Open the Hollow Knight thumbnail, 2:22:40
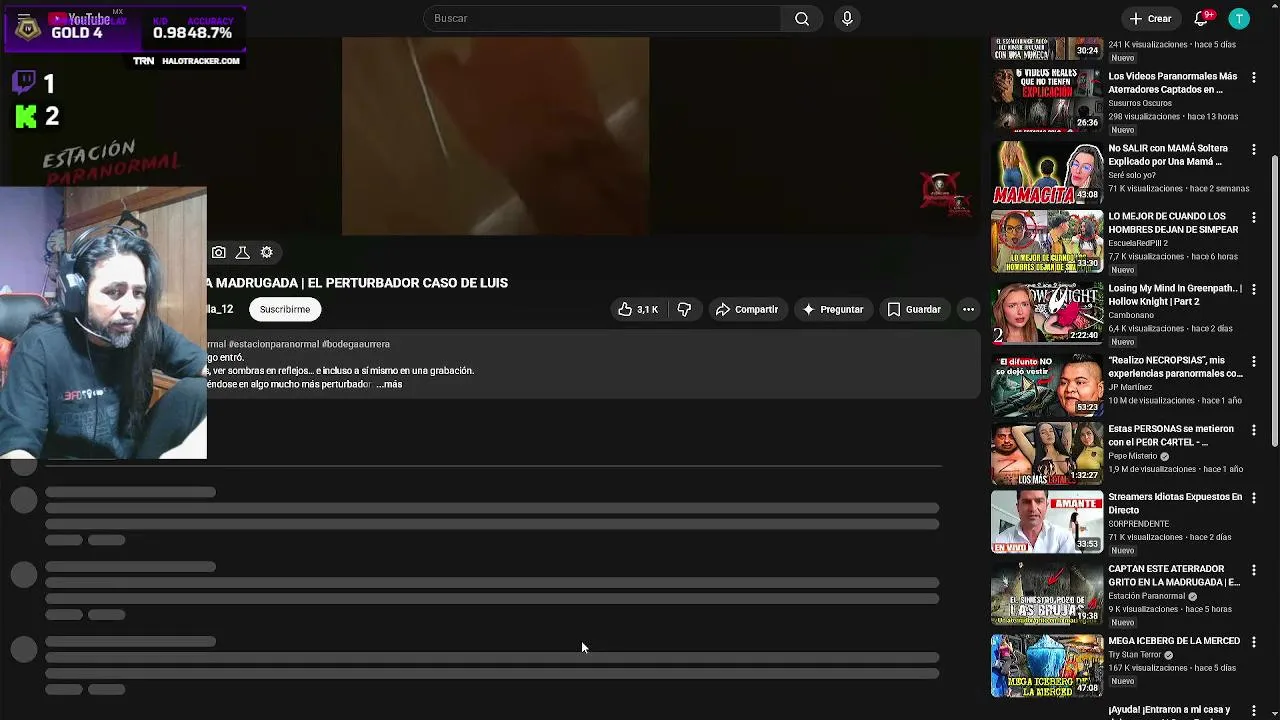Screen dimensions: 1280x720 (x=1047, y=313)
